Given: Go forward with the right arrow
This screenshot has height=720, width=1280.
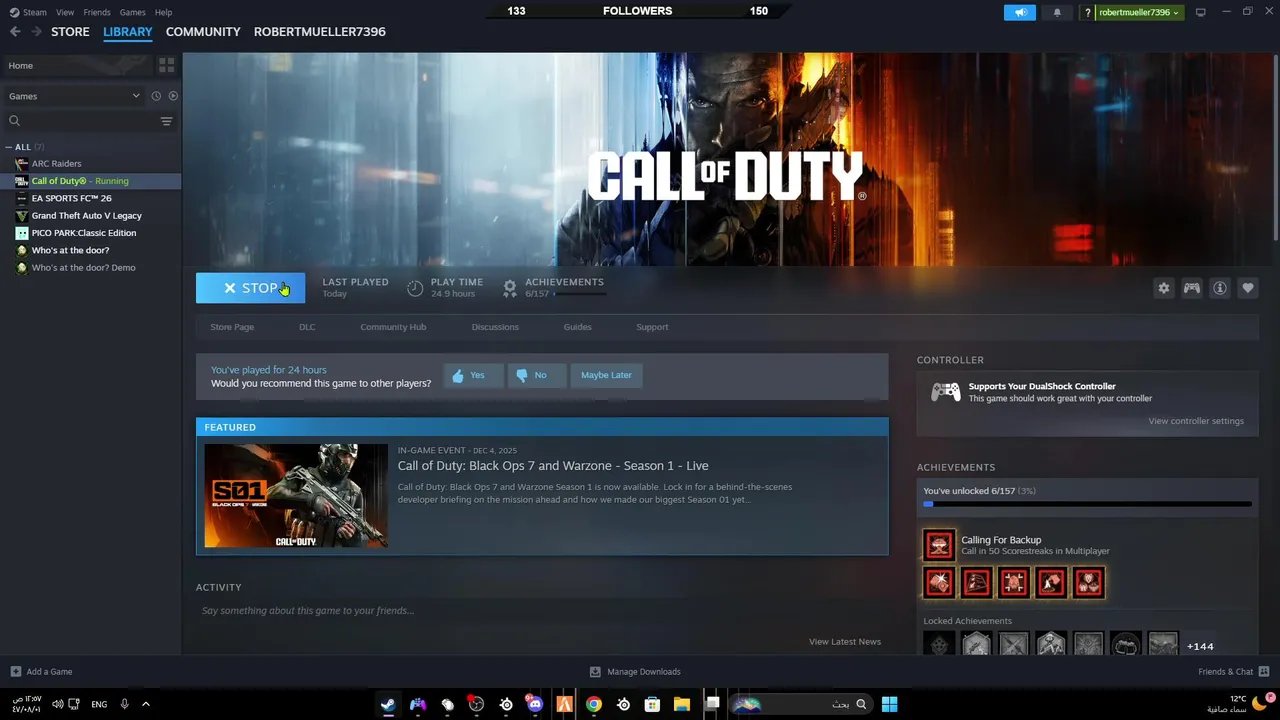Looking at the screenshot, I should click(37, 32).
